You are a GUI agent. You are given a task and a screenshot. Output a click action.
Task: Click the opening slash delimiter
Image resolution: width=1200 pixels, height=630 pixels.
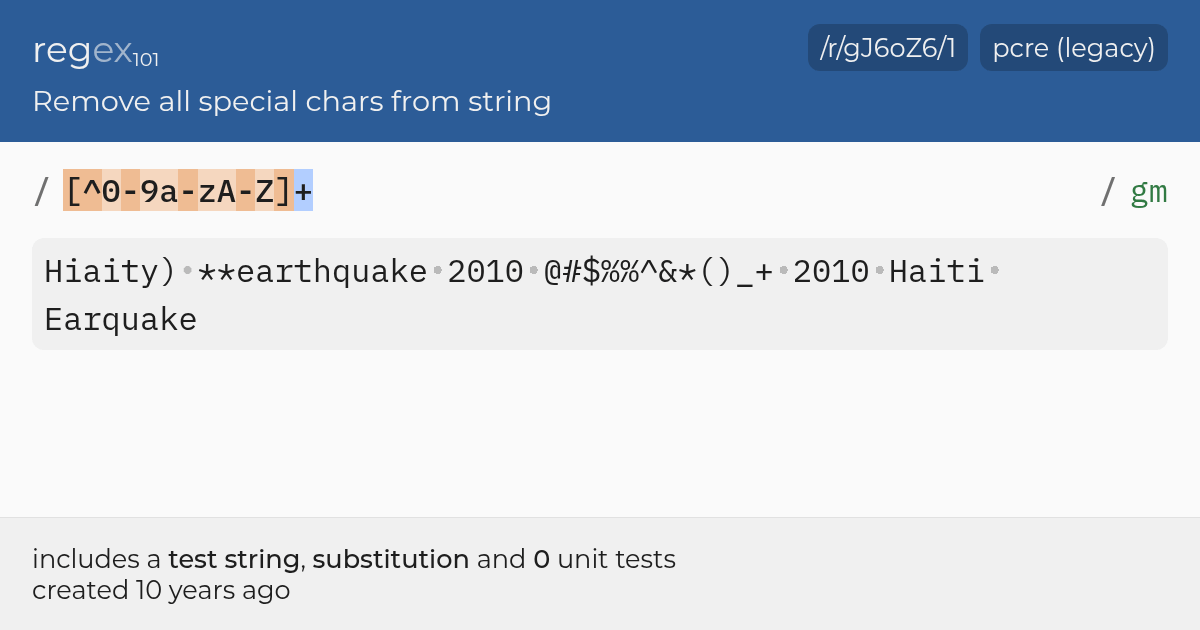click(41, 191)
